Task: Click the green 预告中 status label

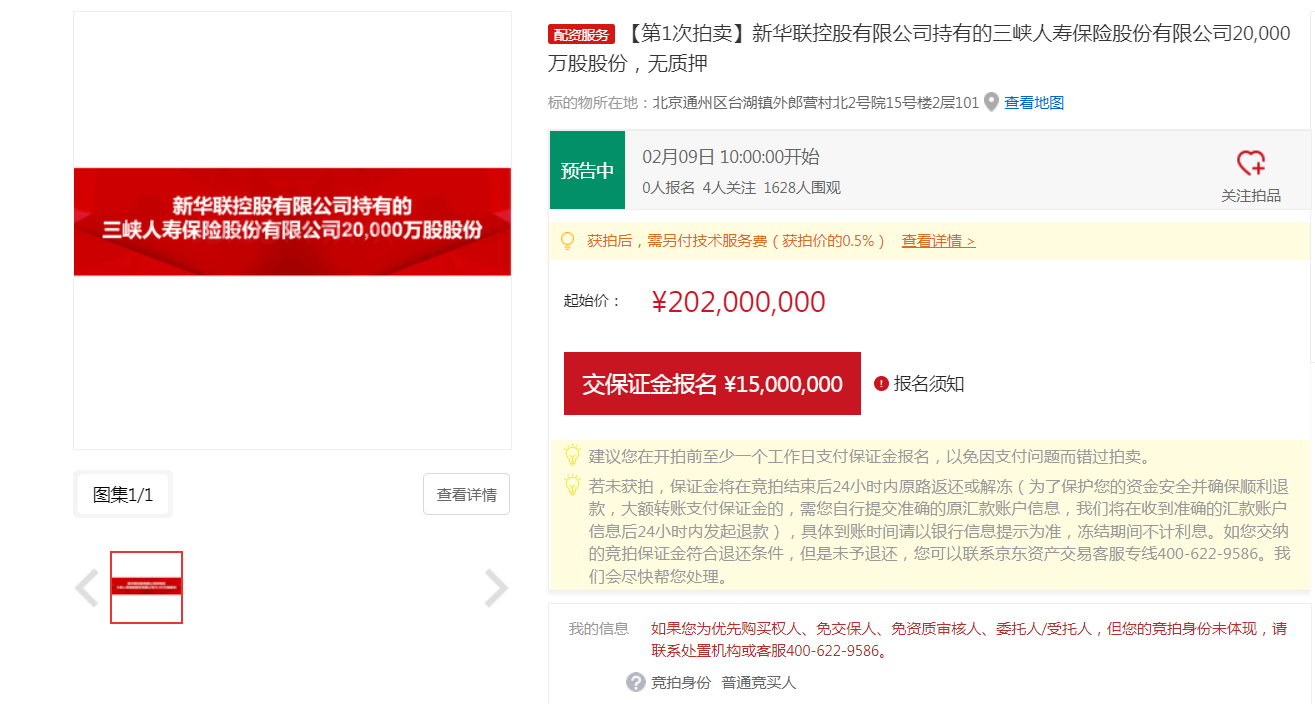Action: [x=587, y=171]
